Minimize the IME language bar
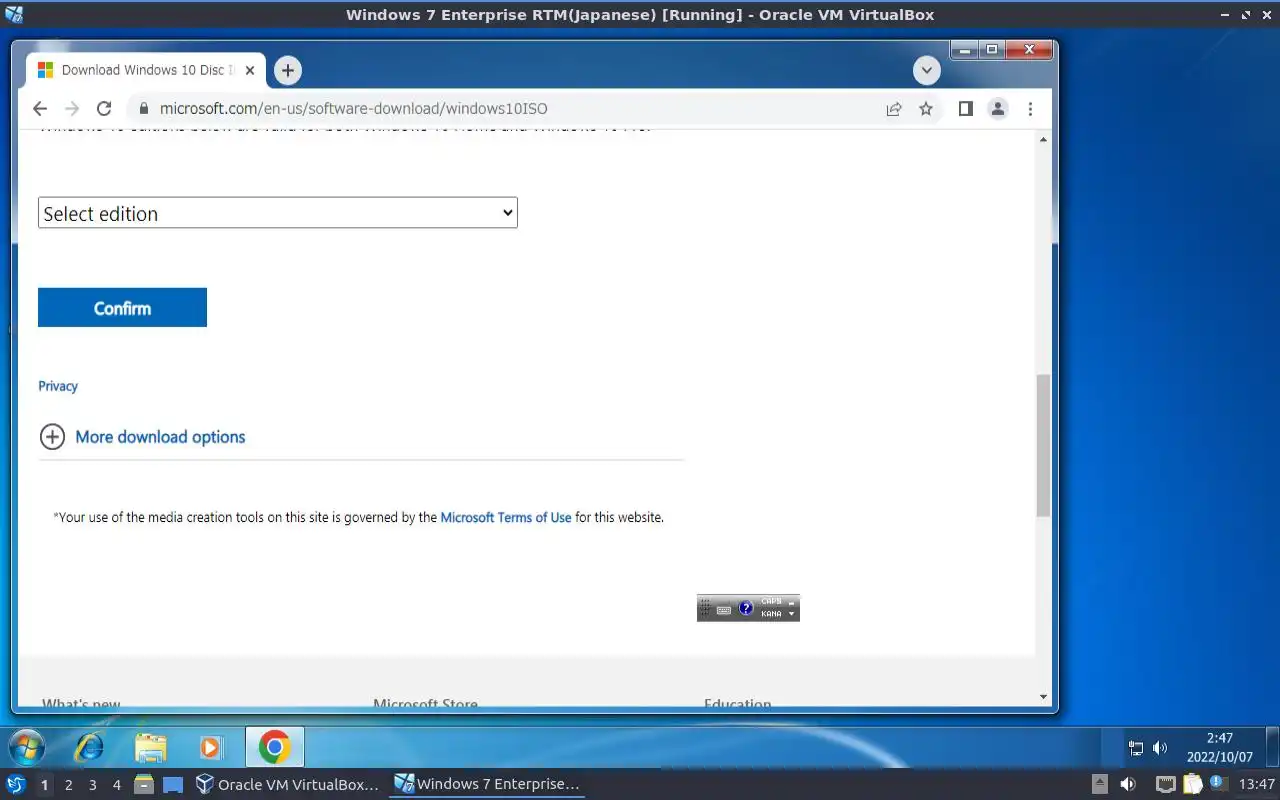This screenshot has height=800, width=1280. pos(792,602)
